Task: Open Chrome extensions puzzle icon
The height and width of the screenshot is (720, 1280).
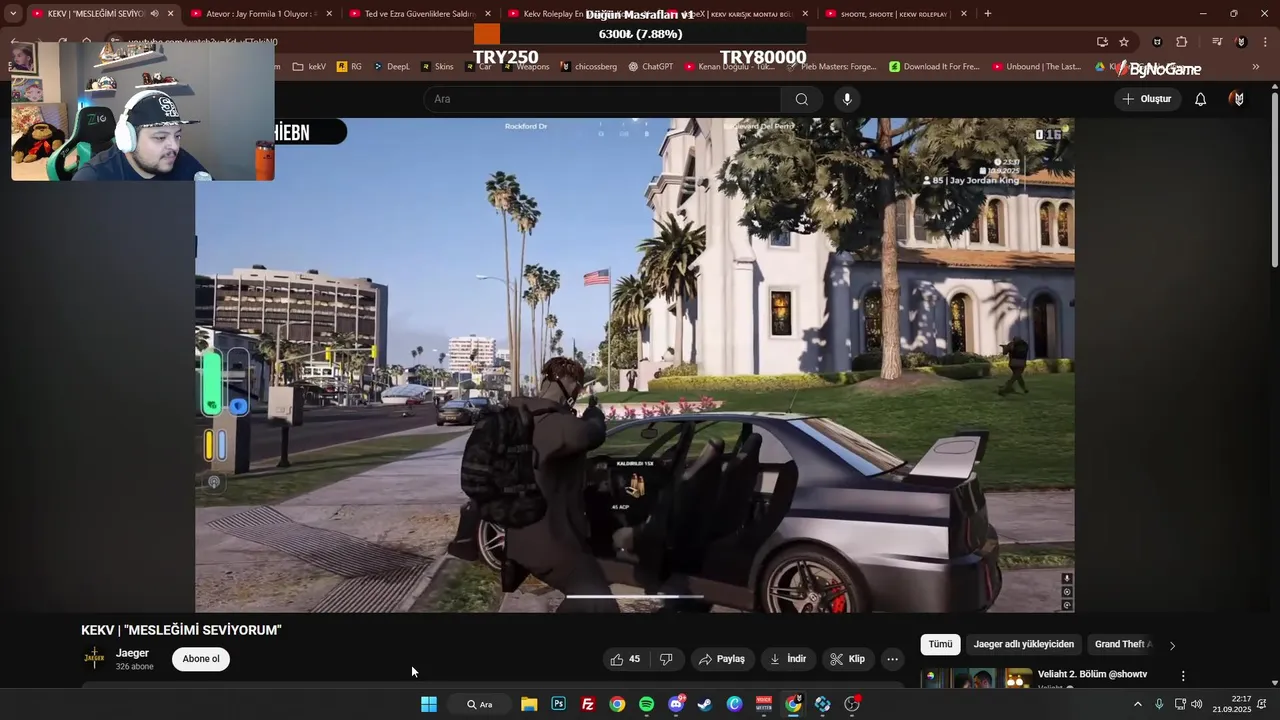Action: click(x=1181, y=42)
